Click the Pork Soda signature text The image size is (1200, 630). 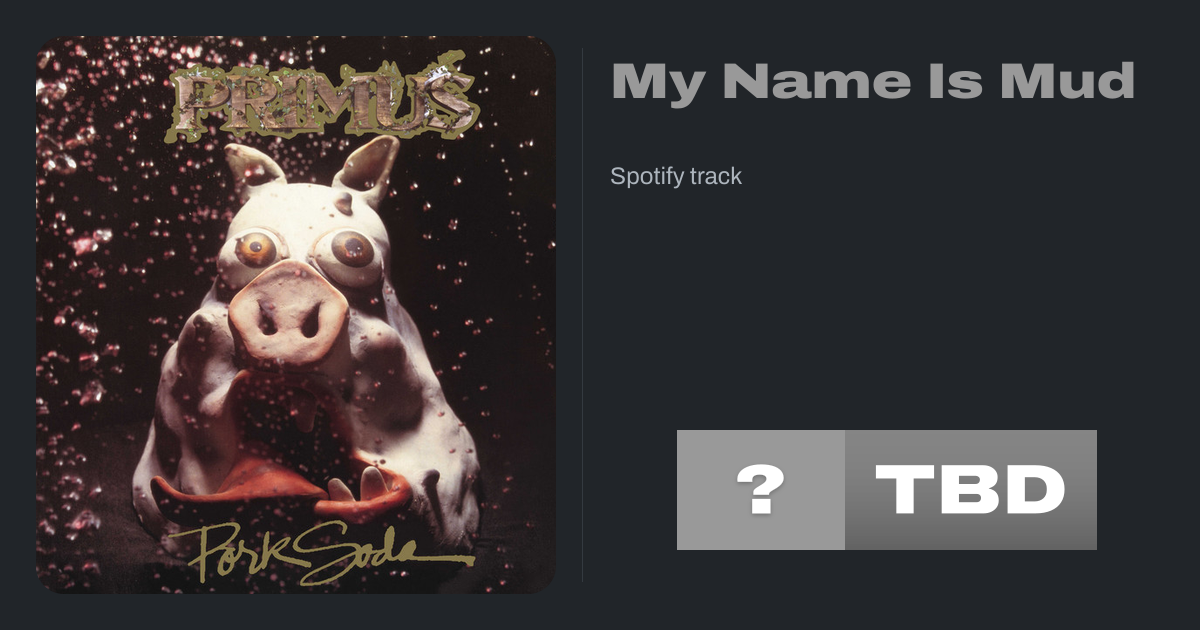point(318,550)
